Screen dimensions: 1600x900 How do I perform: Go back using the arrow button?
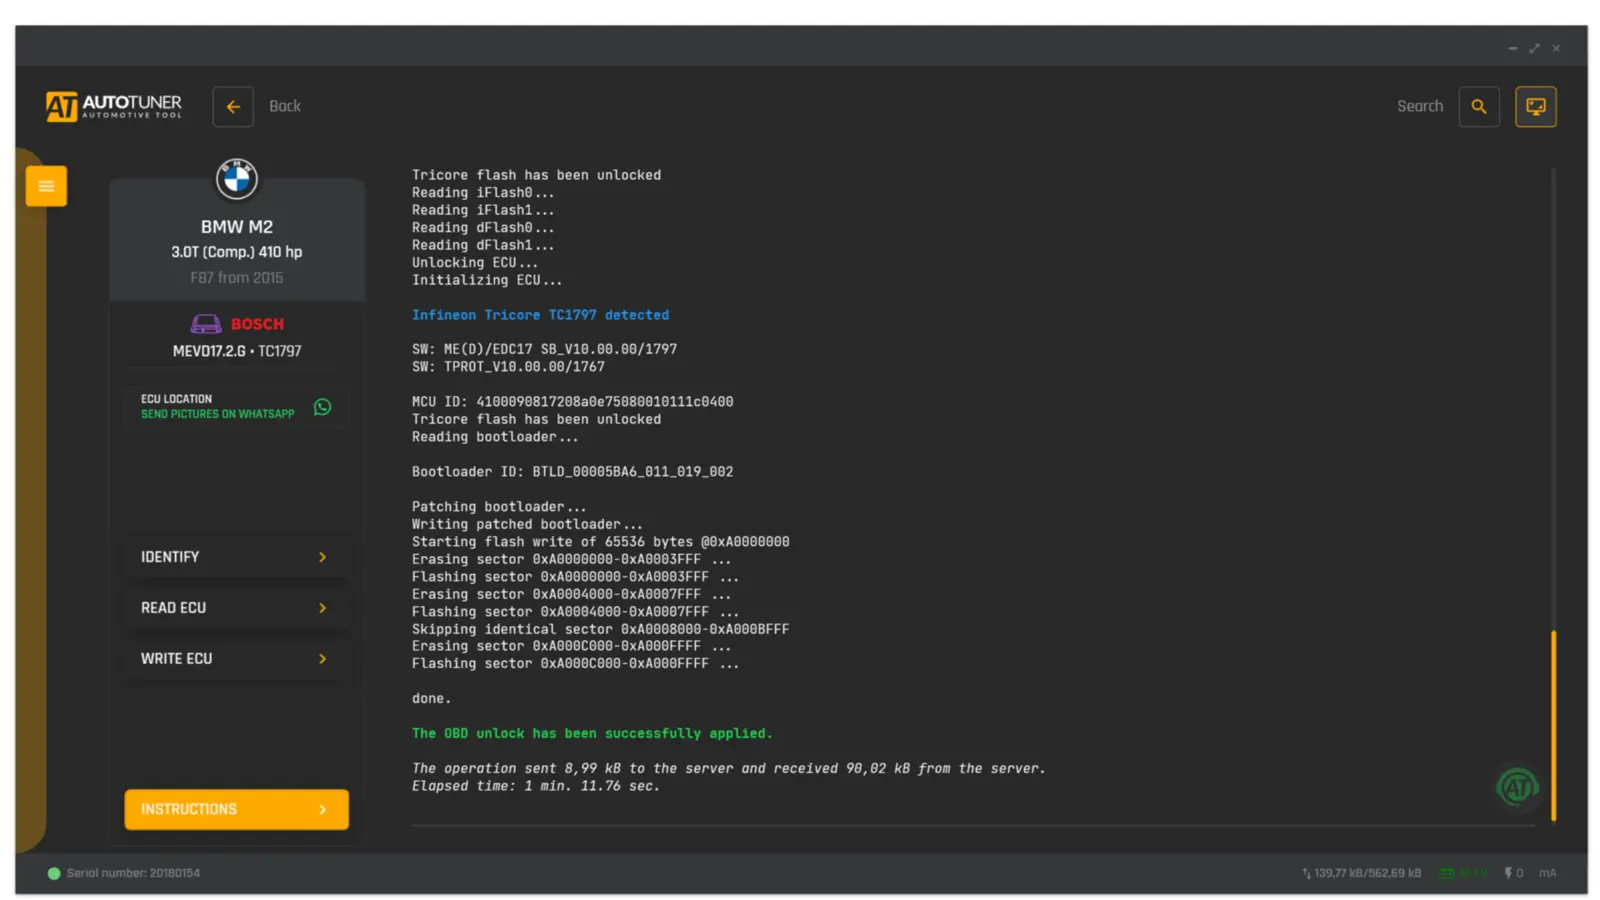pos(233,107)
